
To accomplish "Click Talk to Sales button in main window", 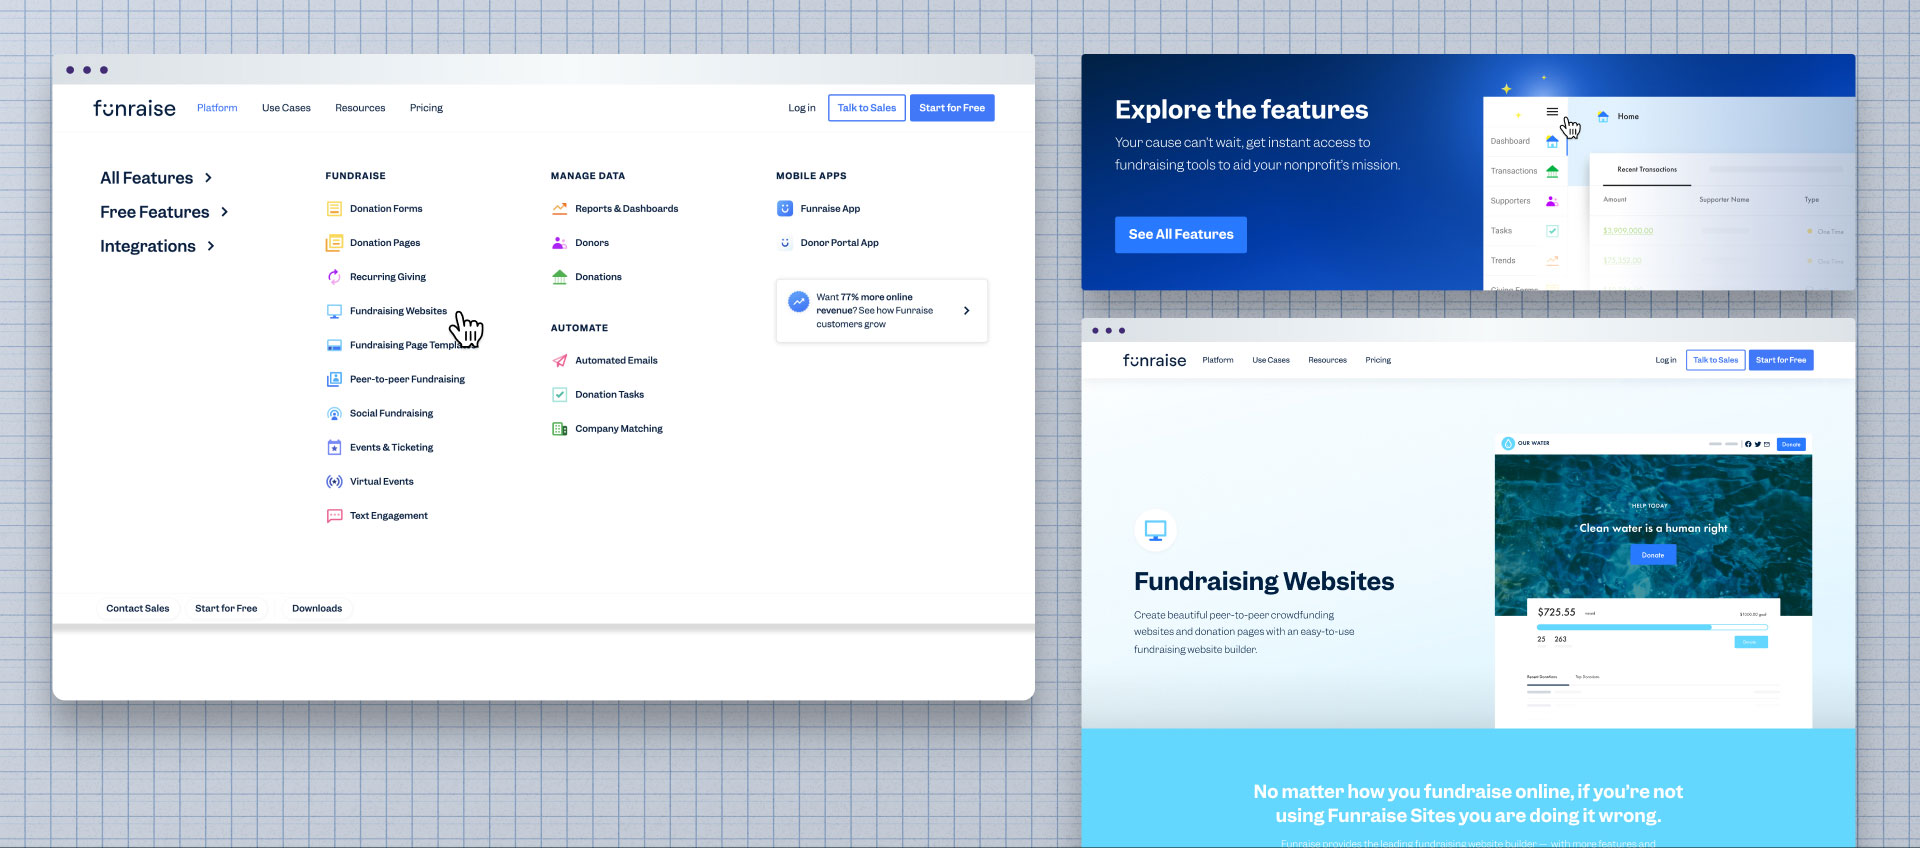I will [x=867, y=108].
